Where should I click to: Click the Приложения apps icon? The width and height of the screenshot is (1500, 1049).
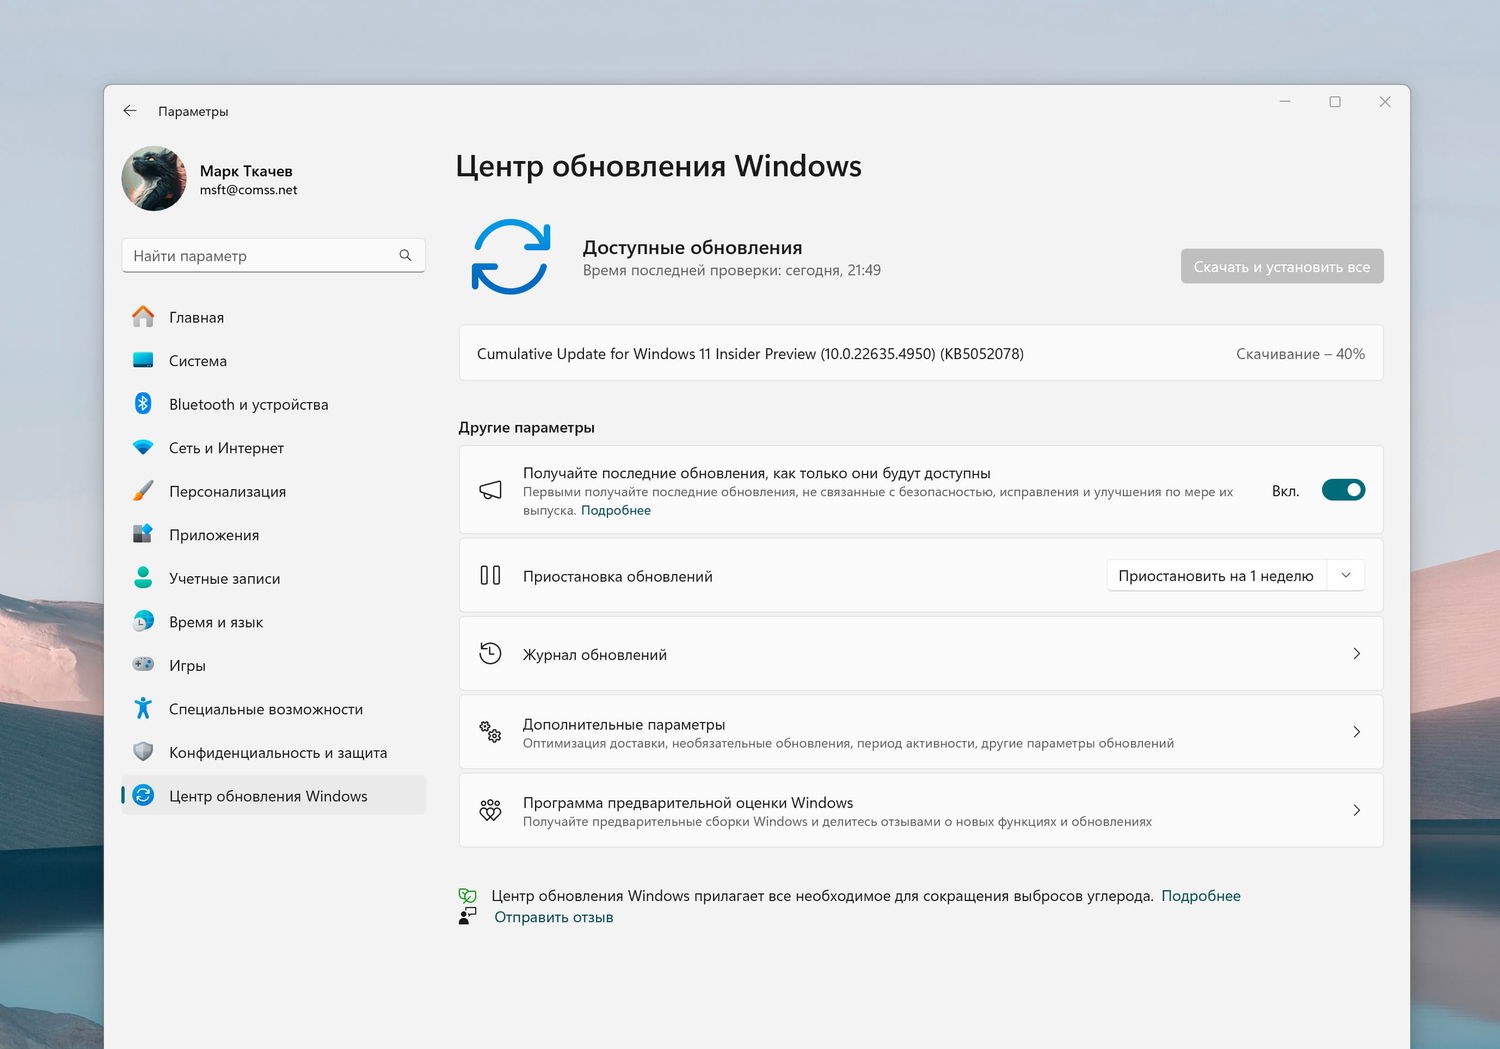(x=143, y=534)
